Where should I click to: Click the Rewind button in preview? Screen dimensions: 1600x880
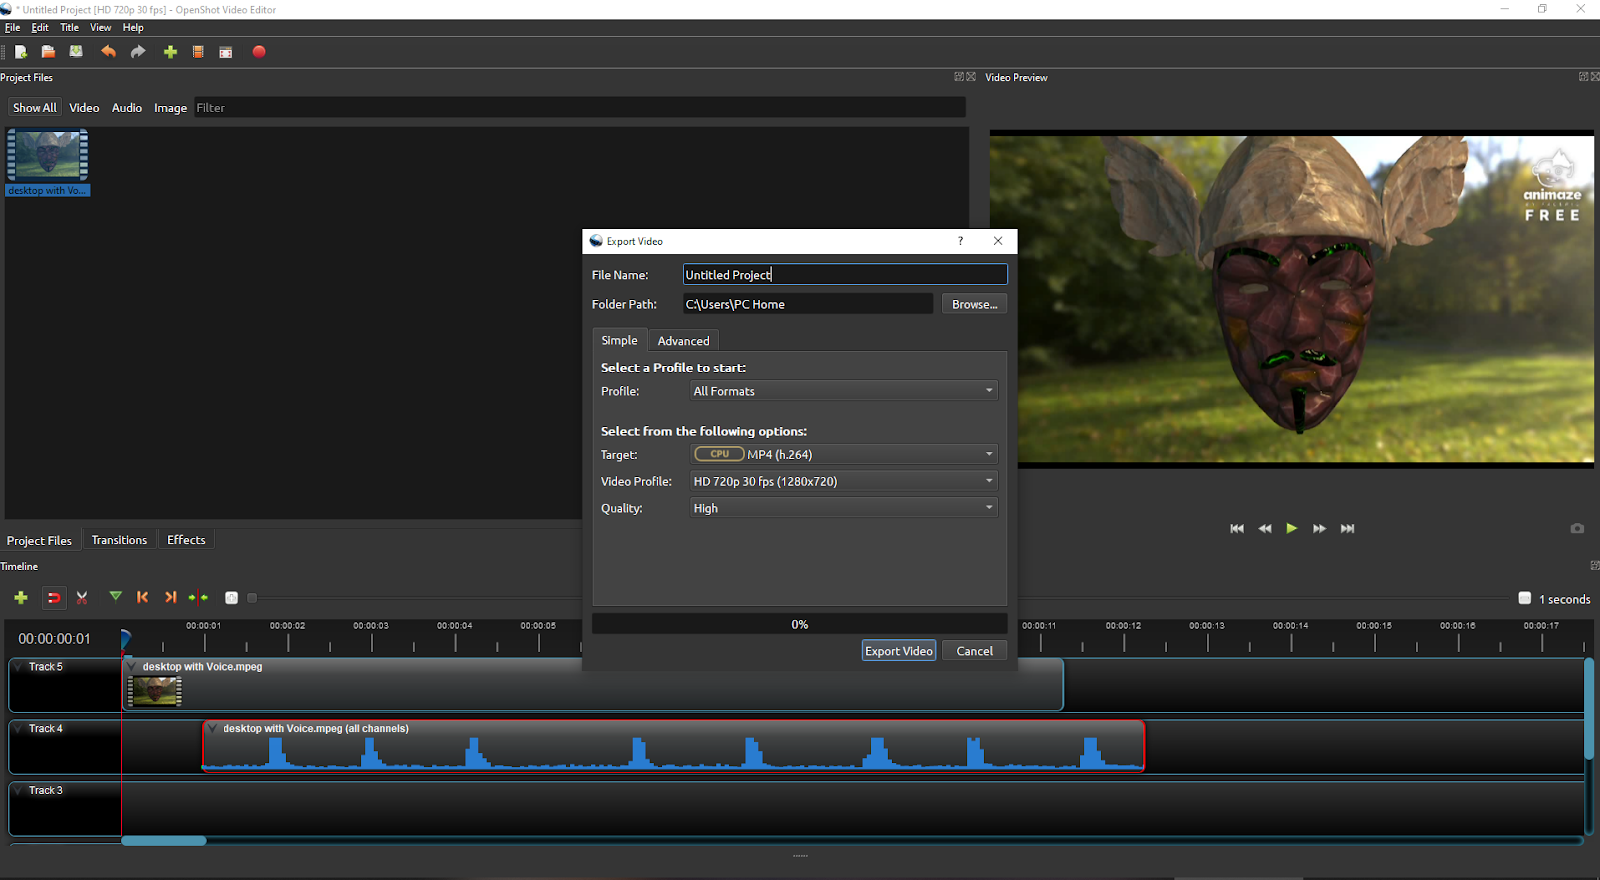tap(1265, 528)
